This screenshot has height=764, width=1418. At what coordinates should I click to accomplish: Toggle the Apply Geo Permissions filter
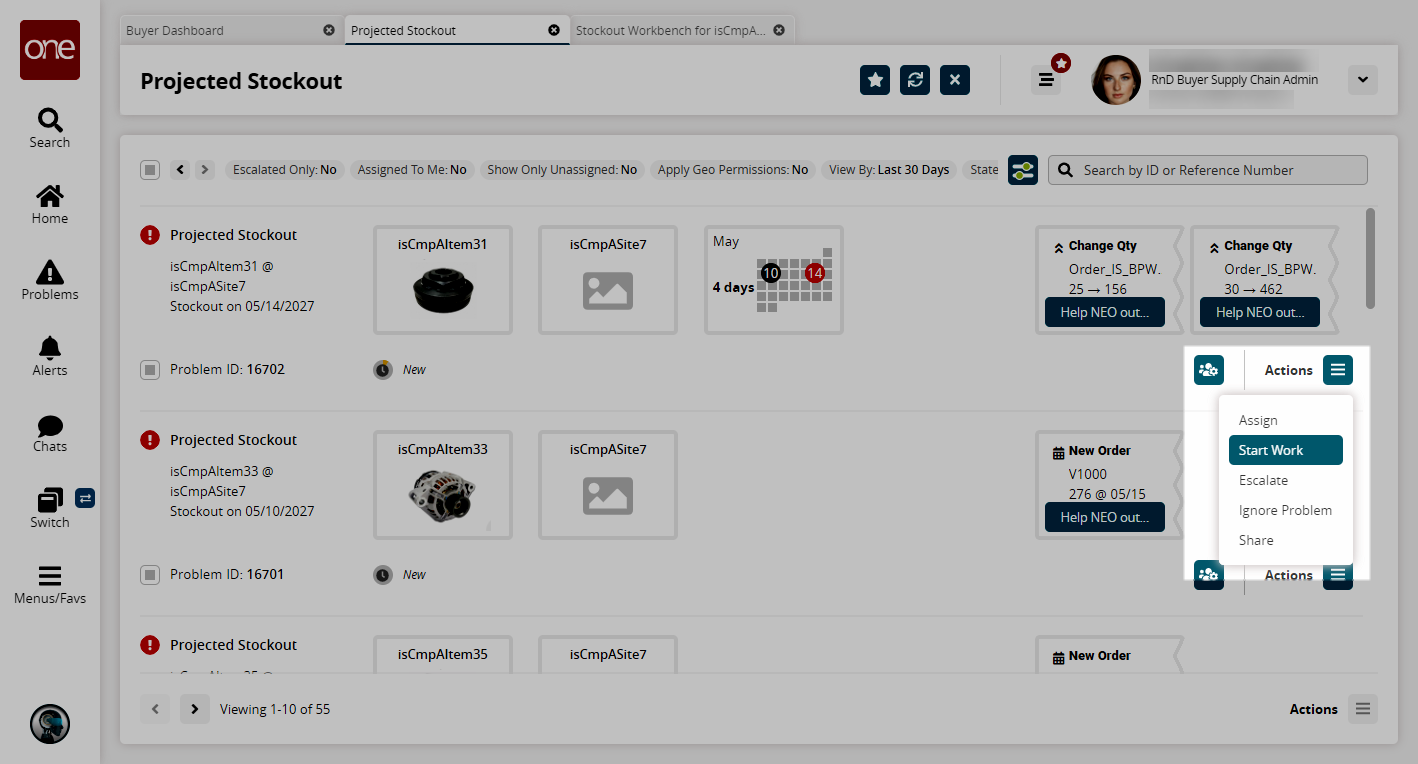[x=733, y=170]
